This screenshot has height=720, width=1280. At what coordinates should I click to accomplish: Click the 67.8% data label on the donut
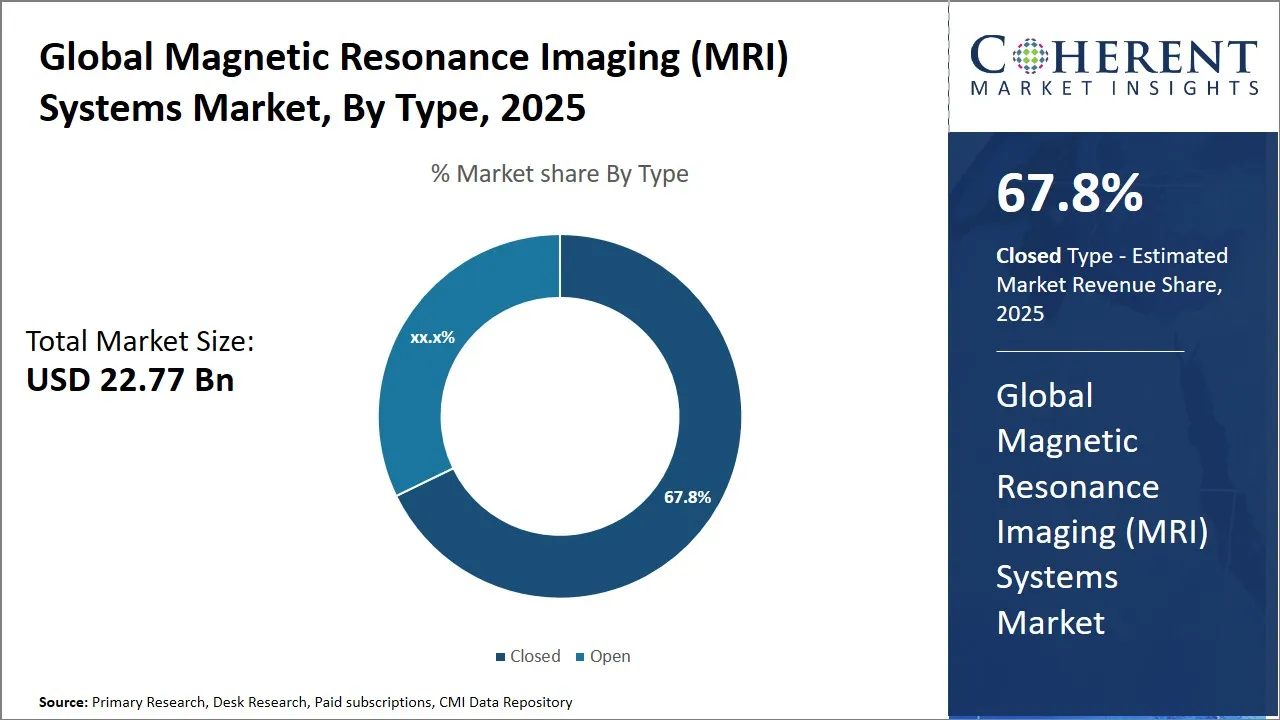point(687,497)
